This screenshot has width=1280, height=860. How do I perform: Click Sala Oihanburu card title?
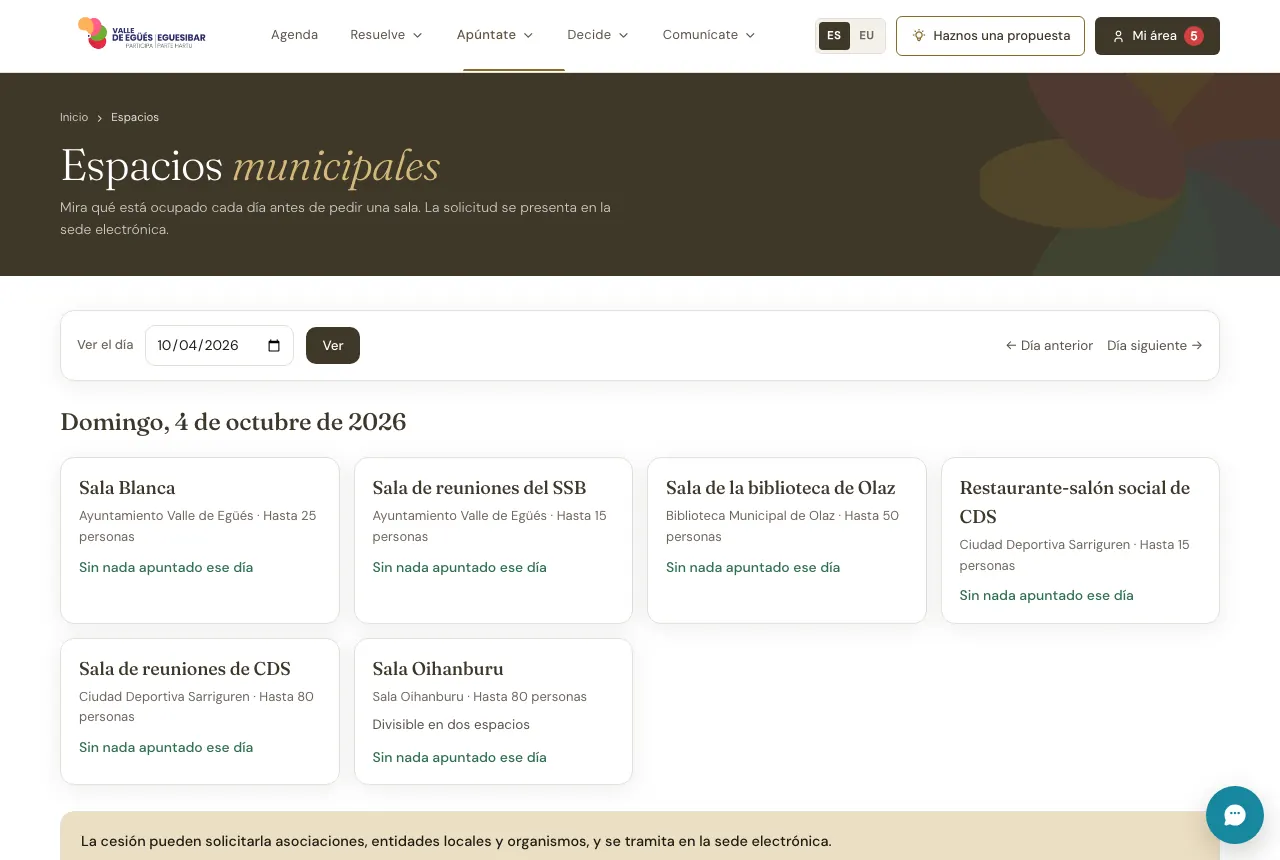click(438, 669)
